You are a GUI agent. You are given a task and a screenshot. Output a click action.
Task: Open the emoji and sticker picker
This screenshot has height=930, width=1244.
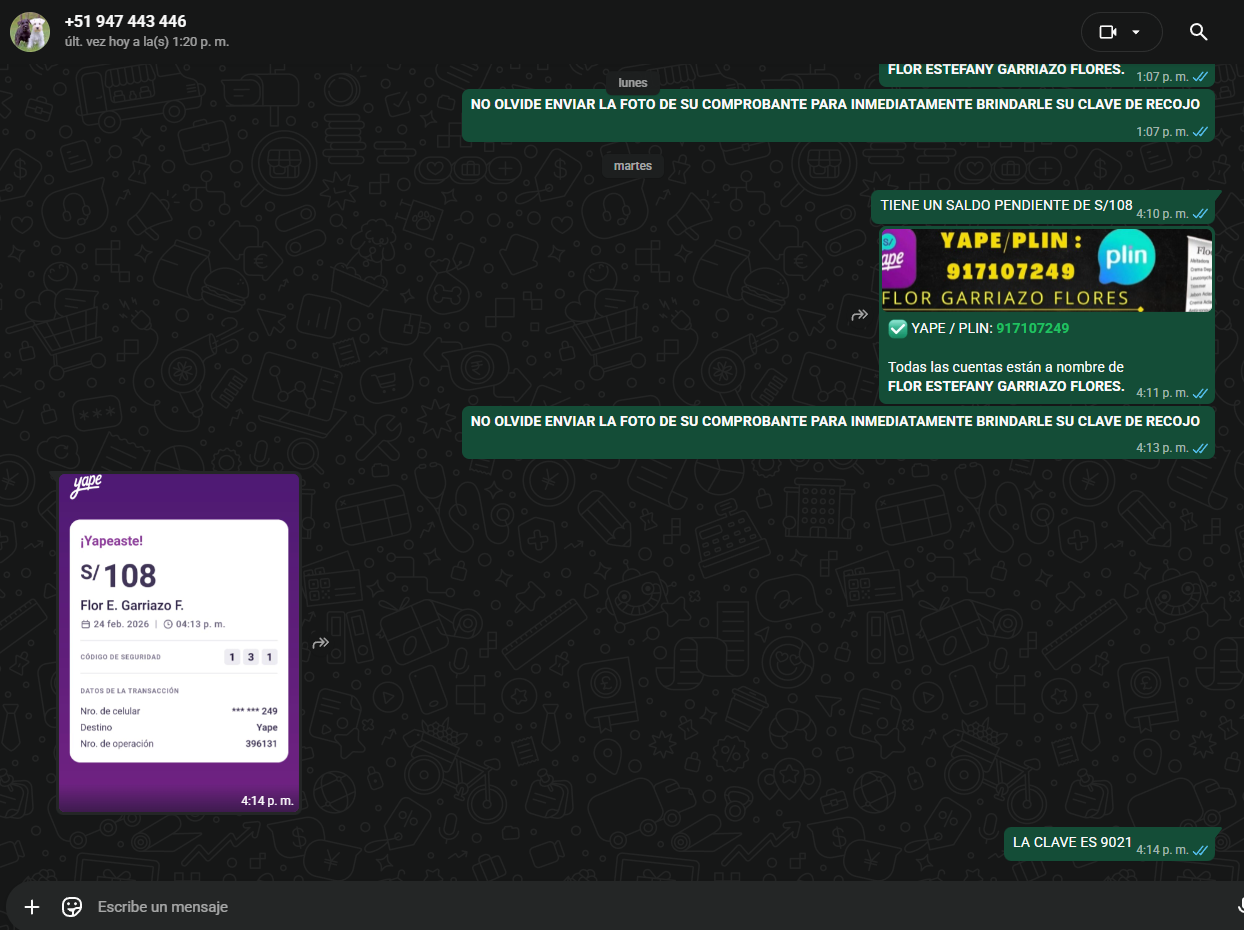pyautogui.click(x=72, y=907)
